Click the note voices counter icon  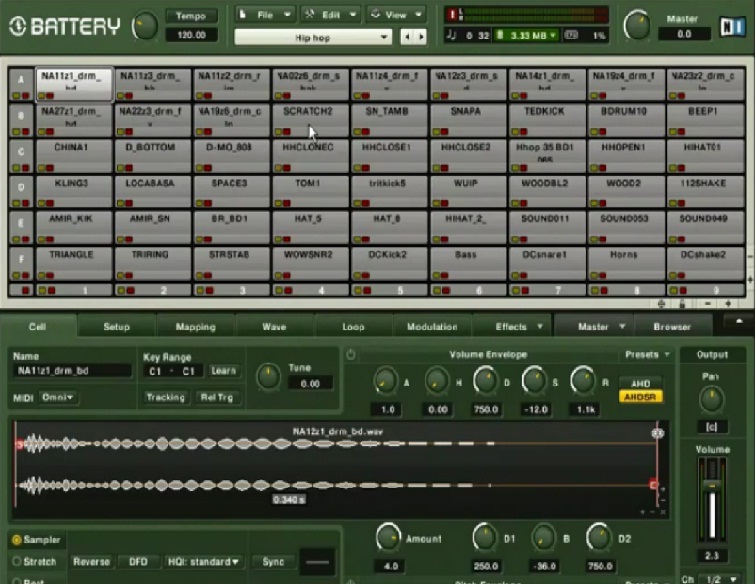click(452, 35)
